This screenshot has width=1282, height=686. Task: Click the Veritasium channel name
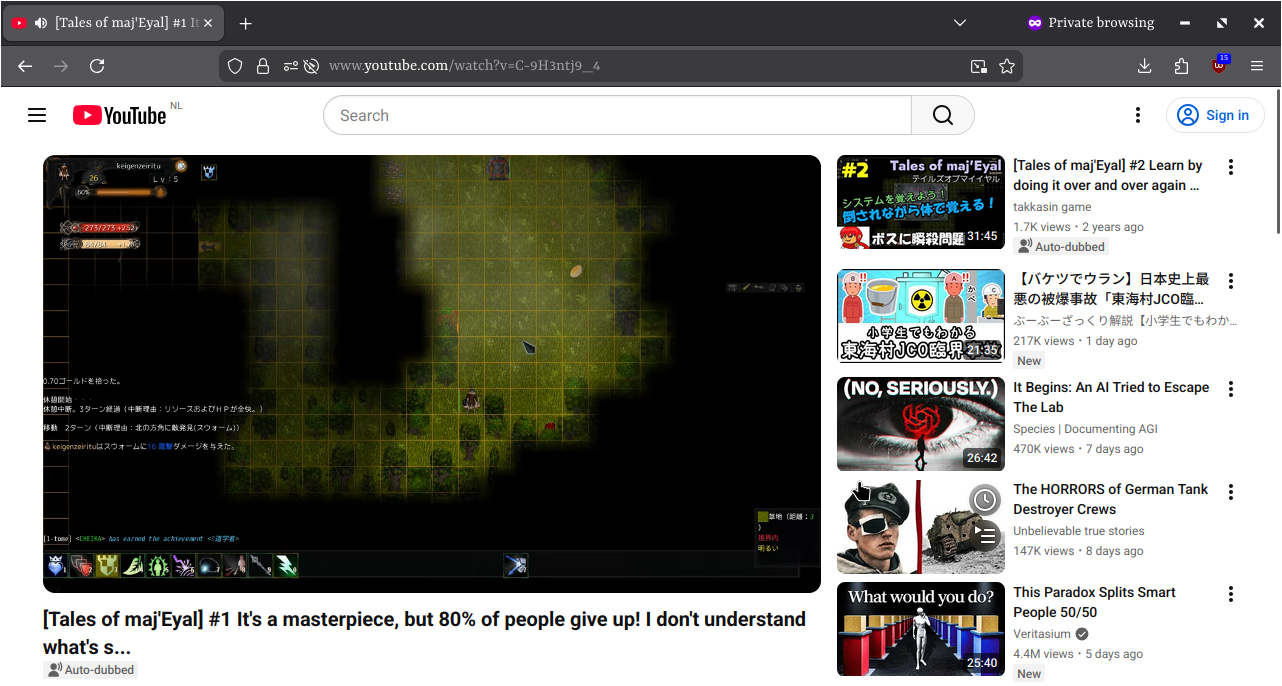click(x=1042, y=634)
